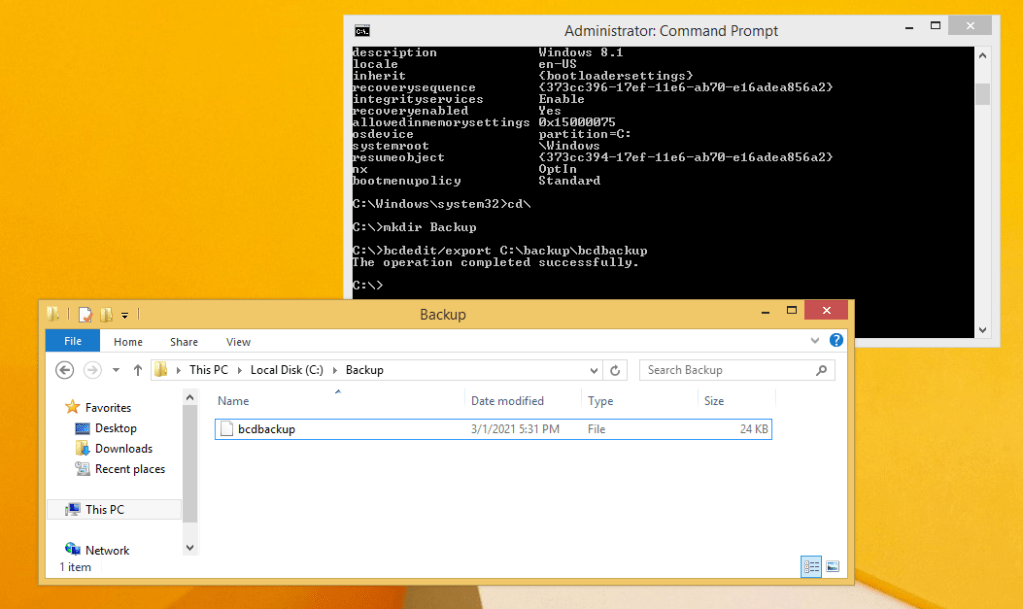The width and height of the screenshot is (1023, 609).
Task: Minimize the Command Prompt window
Action: pyautogui.click(x=909, y=27)
